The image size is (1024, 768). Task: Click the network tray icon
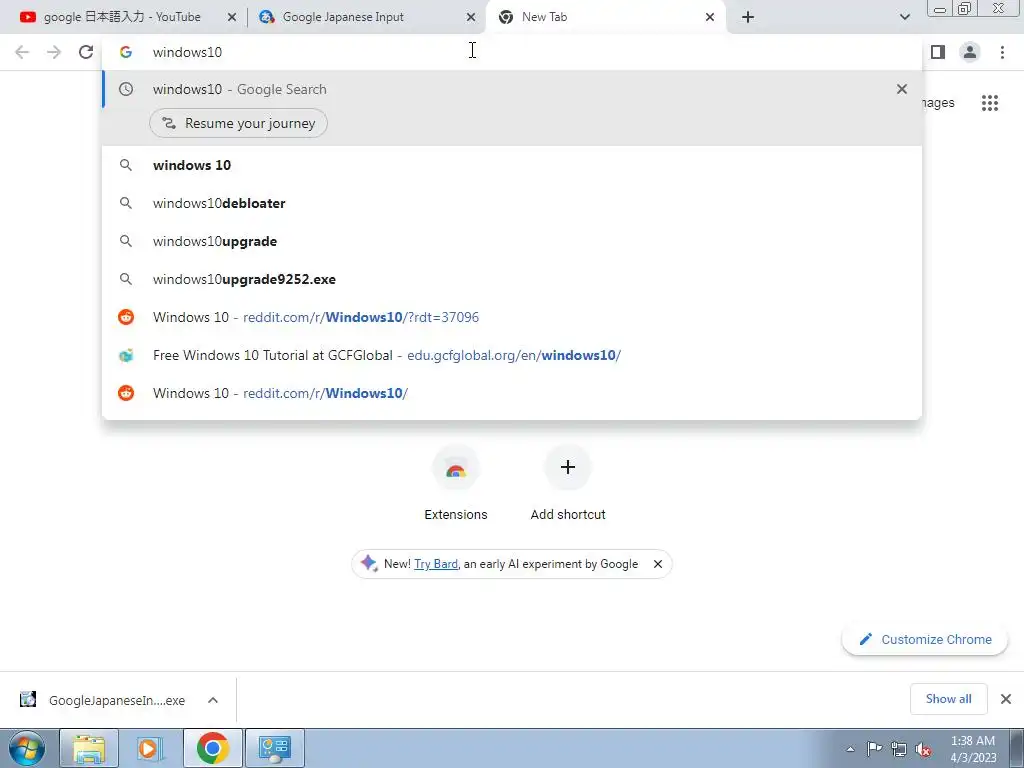coord(899,749)
